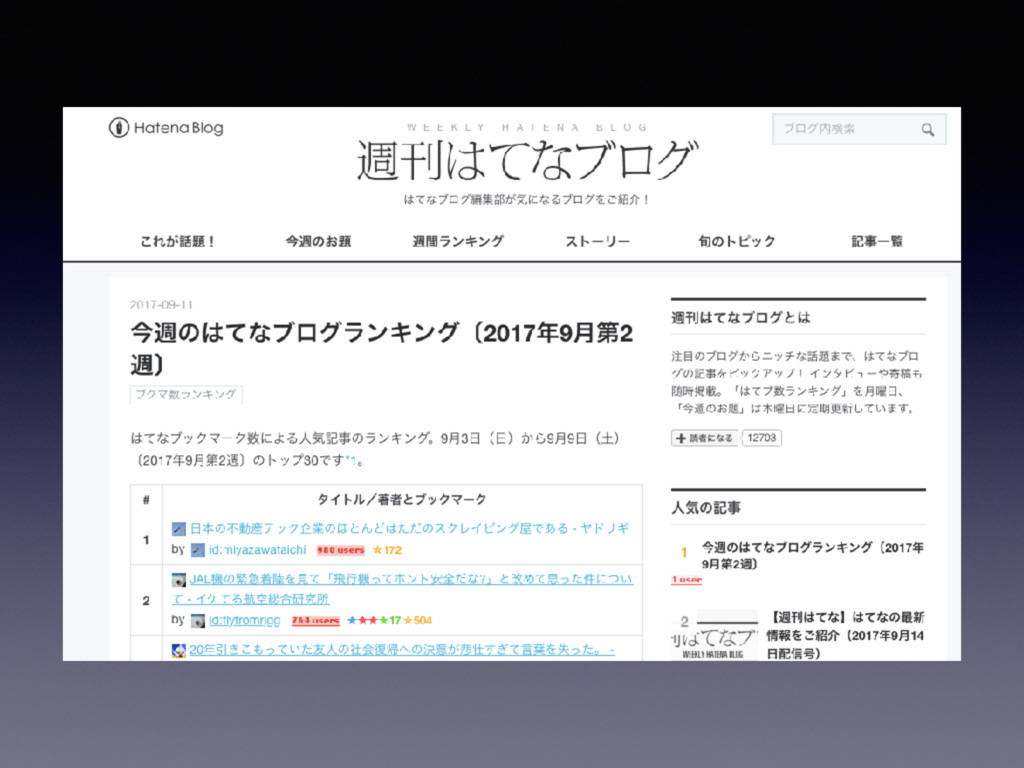Open the 記事一覧 menu item

pyautogui.click(x=877, y=241)
